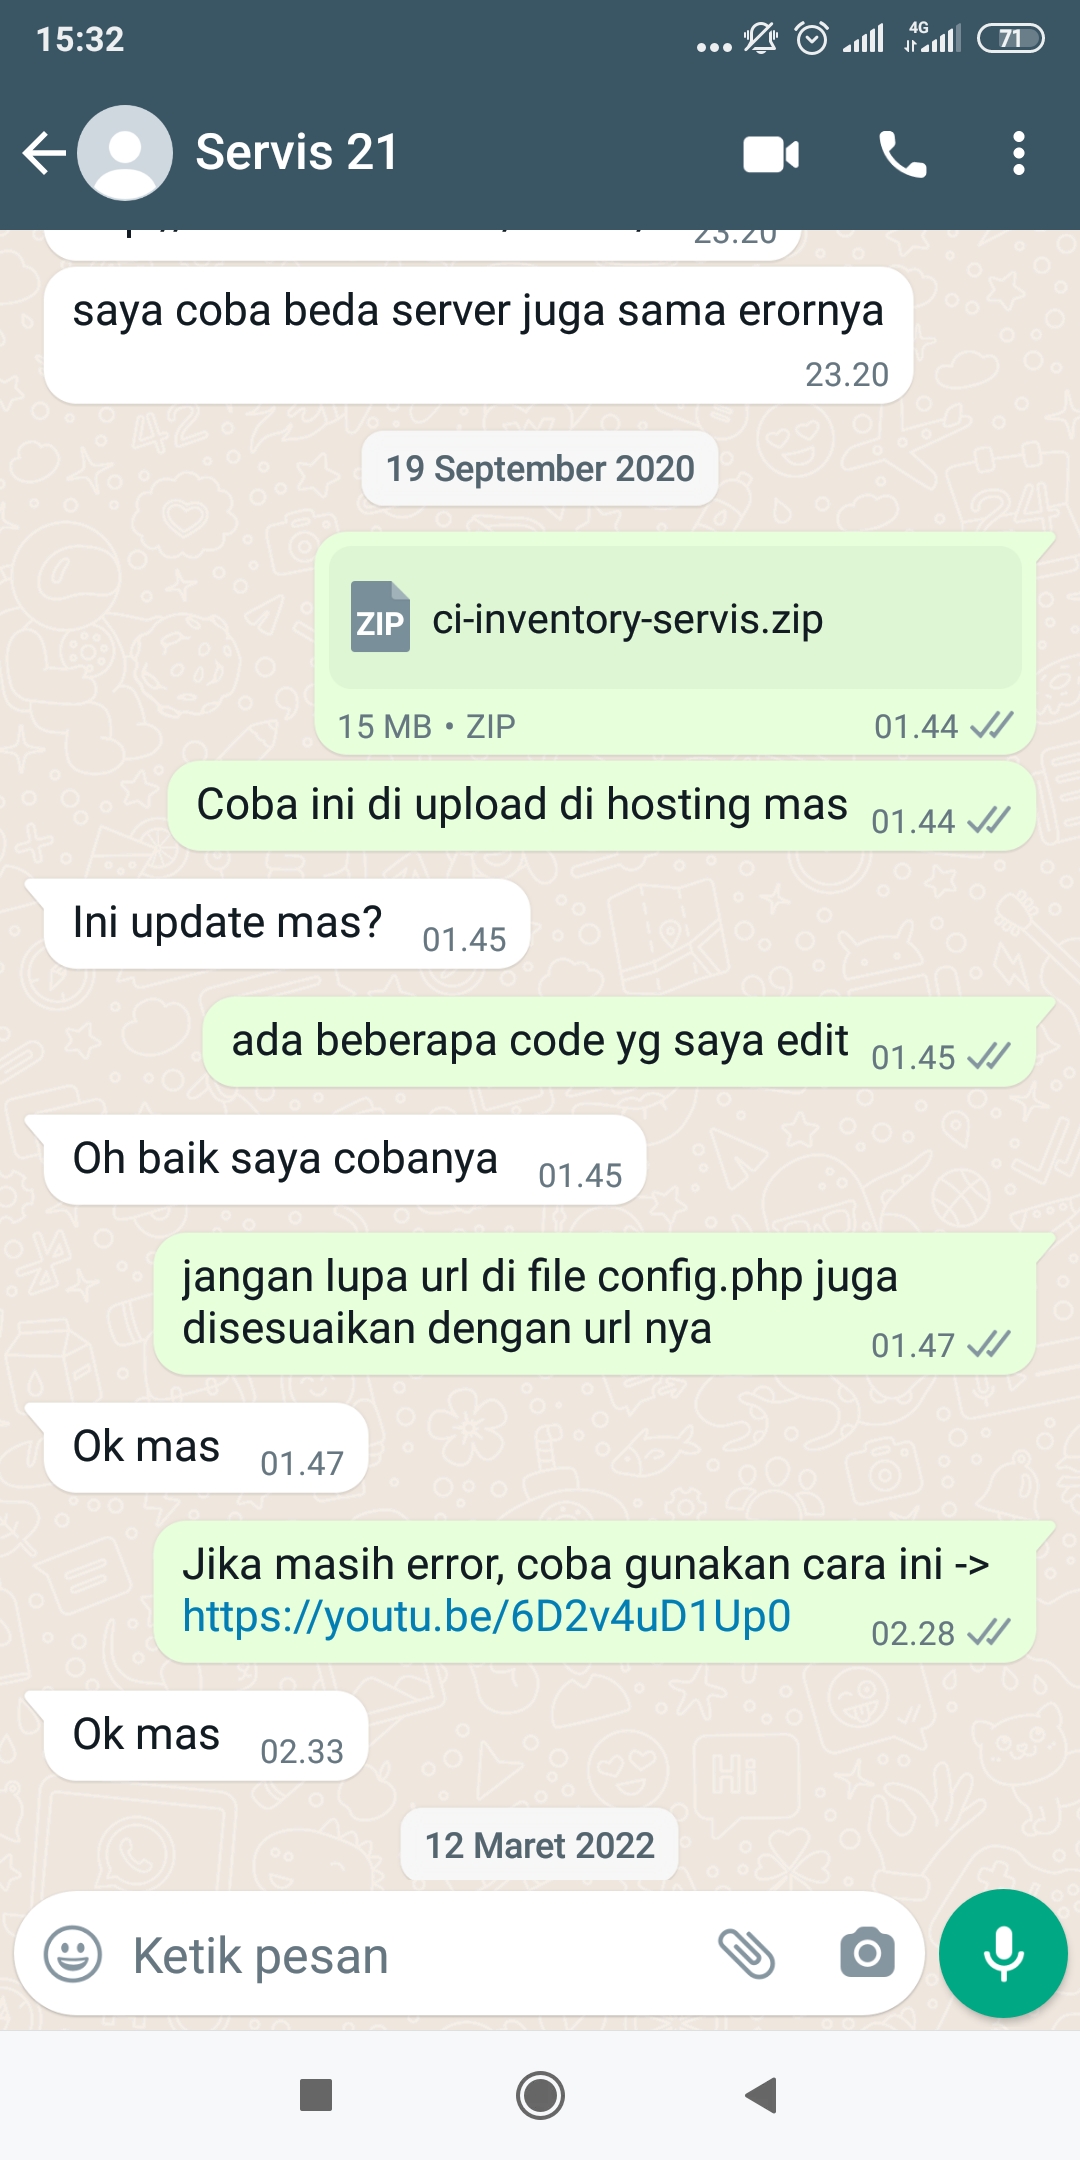1080x2160 pixels.
Task: Tap the 19 September 2020 date chip
Action: 540,469
